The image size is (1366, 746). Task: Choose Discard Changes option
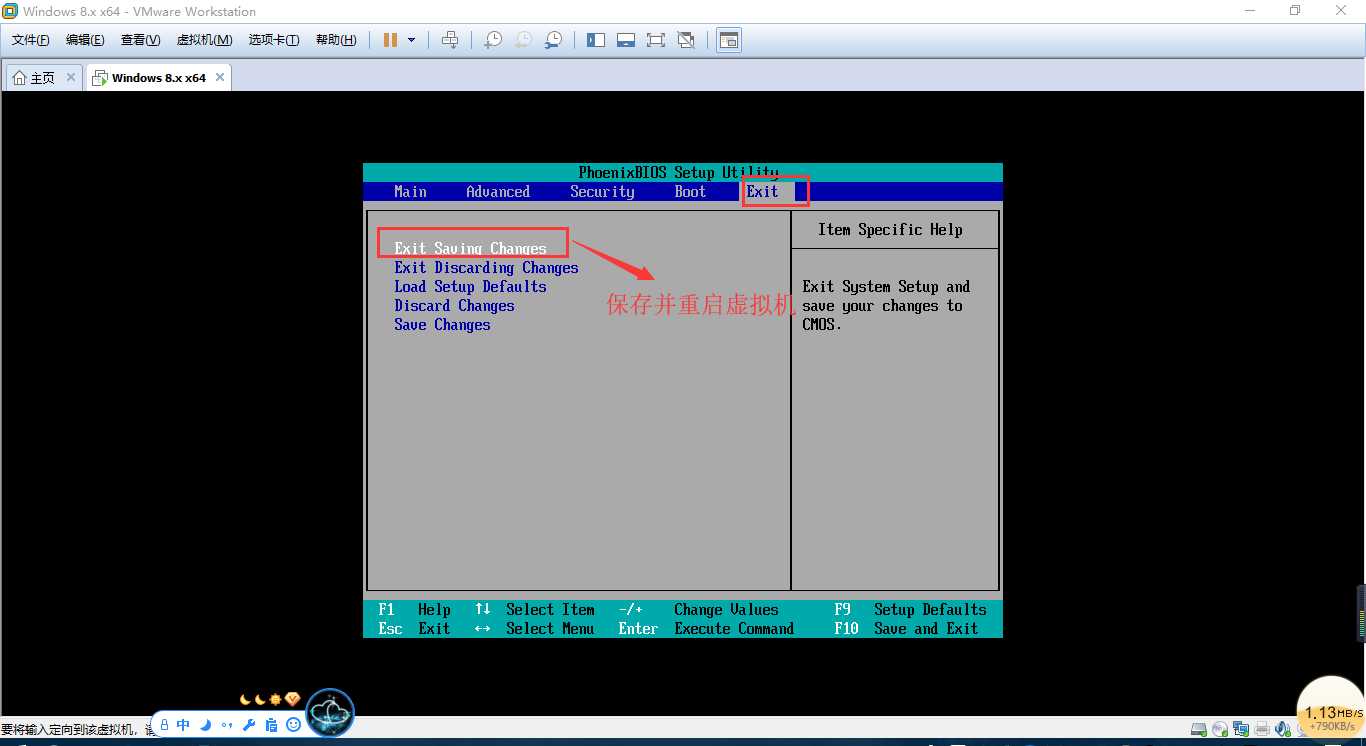click(454, 305)
